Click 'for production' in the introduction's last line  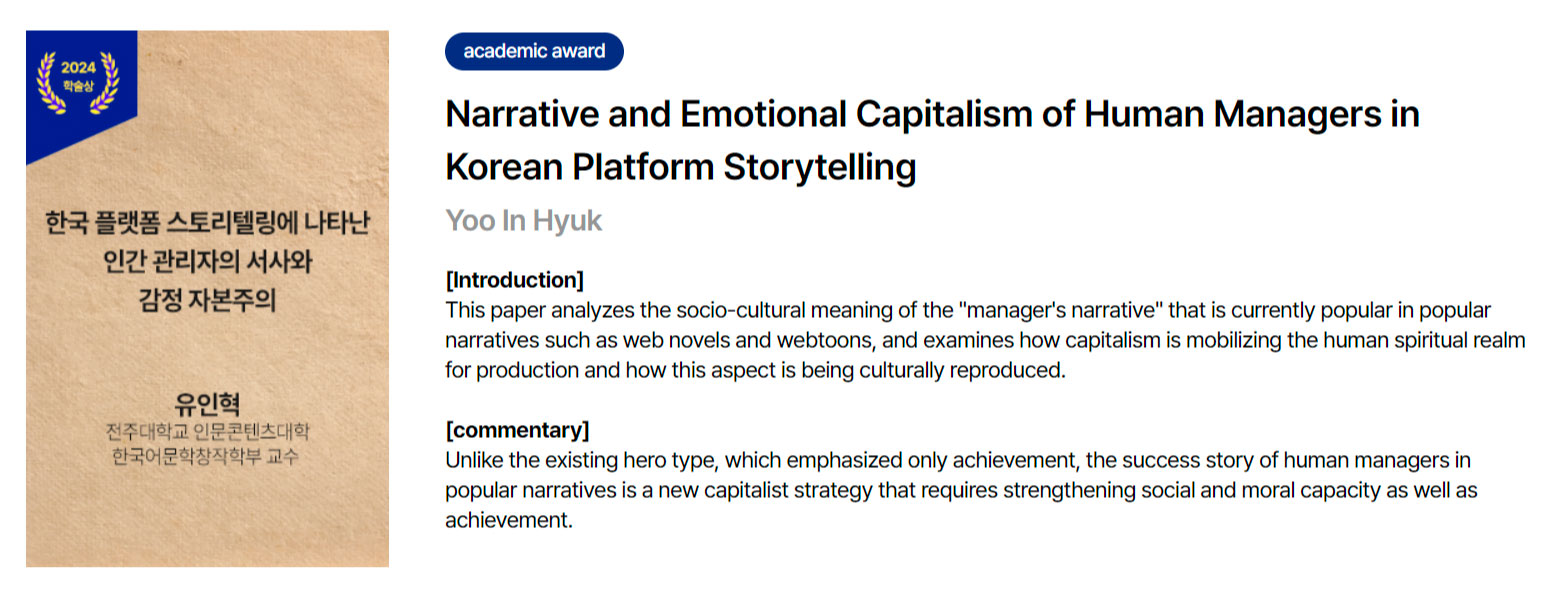click(507, 370)
